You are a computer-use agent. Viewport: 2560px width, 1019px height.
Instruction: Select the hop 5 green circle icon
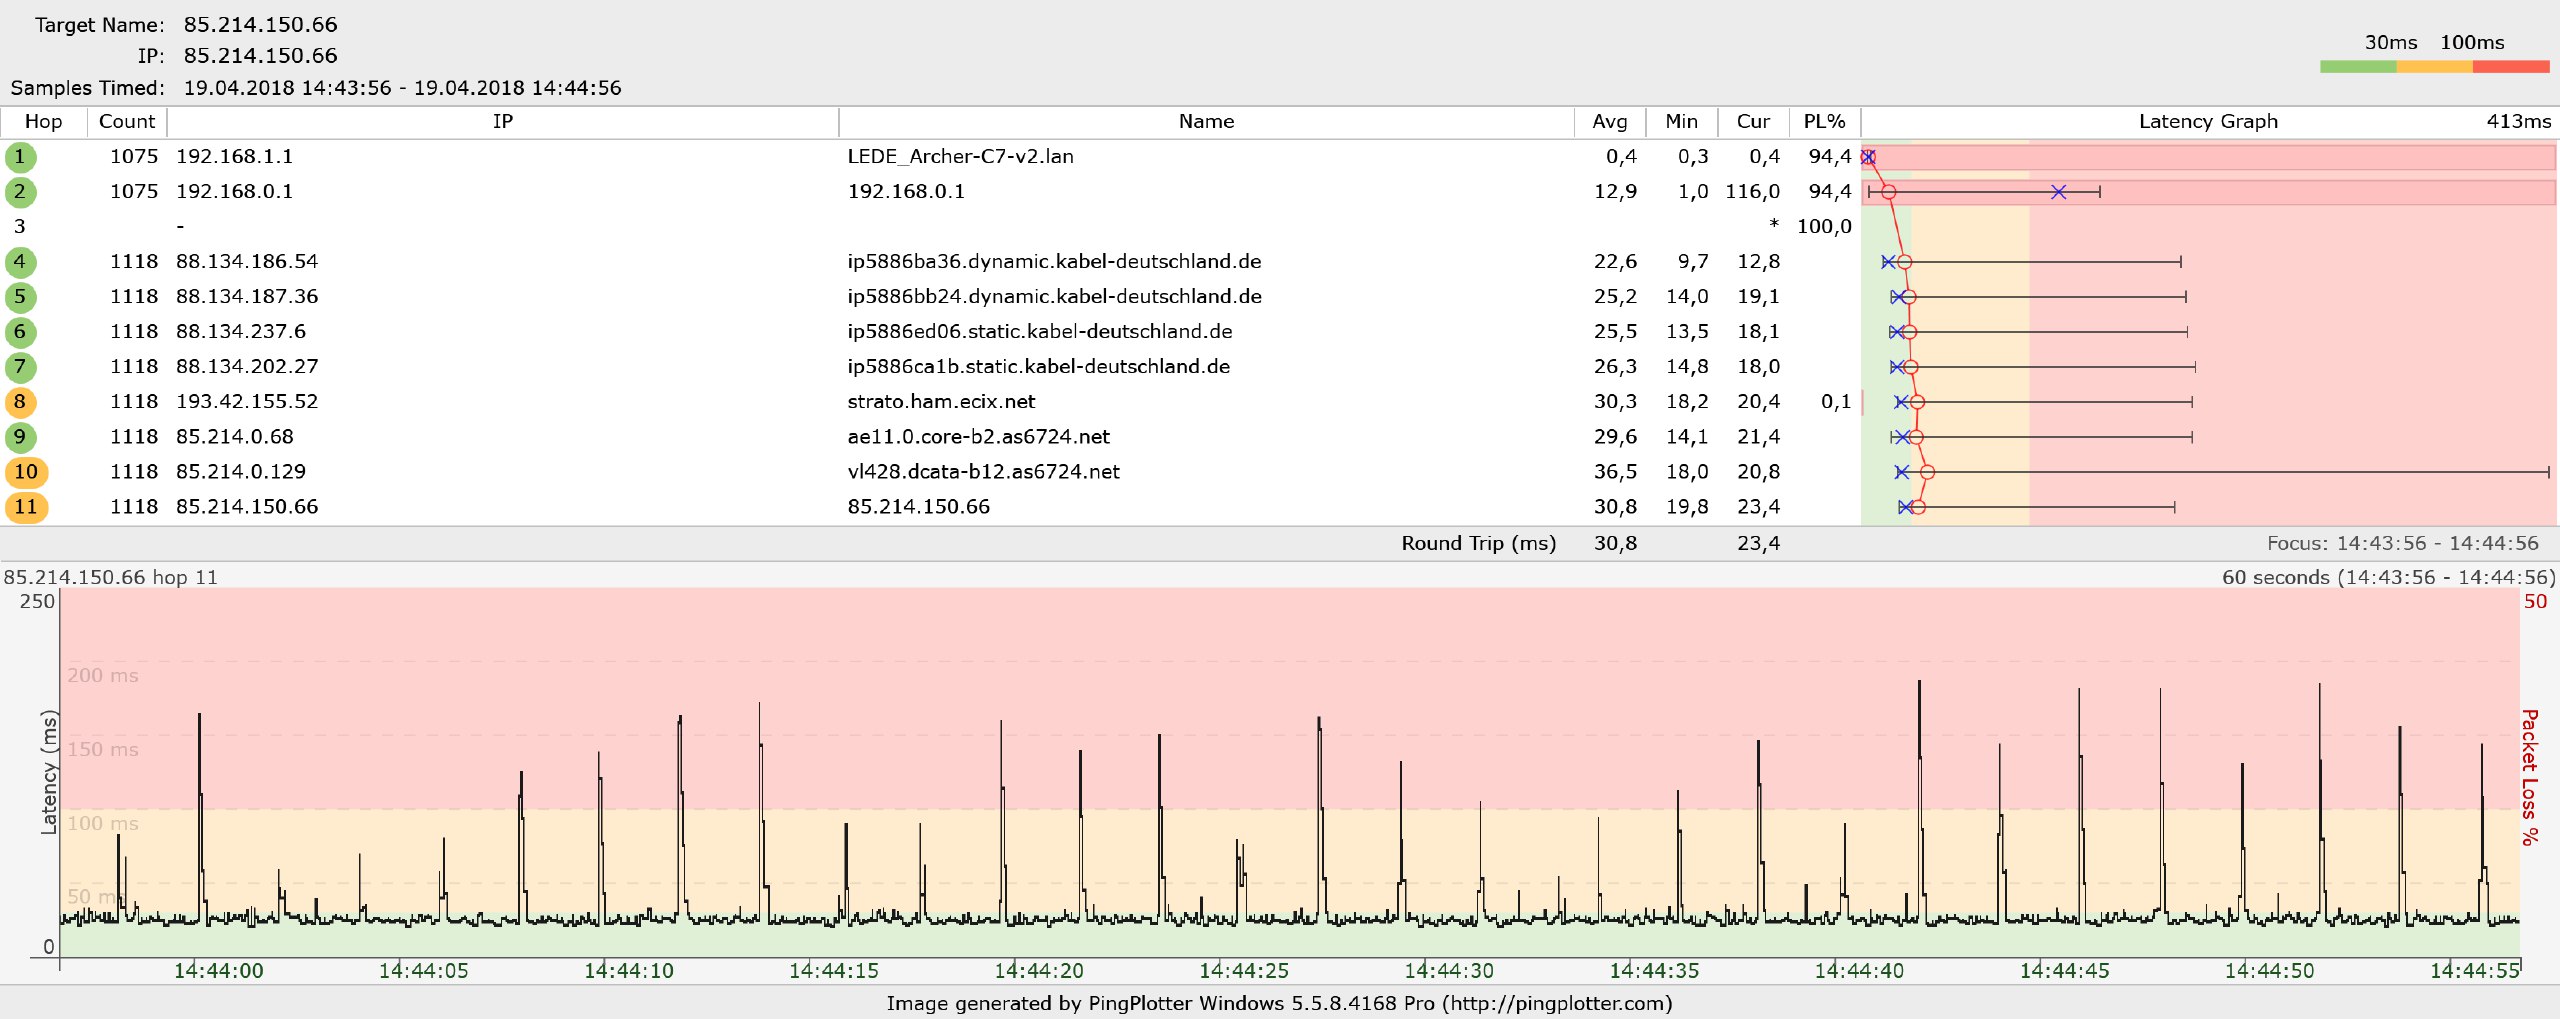coord(20,297)
